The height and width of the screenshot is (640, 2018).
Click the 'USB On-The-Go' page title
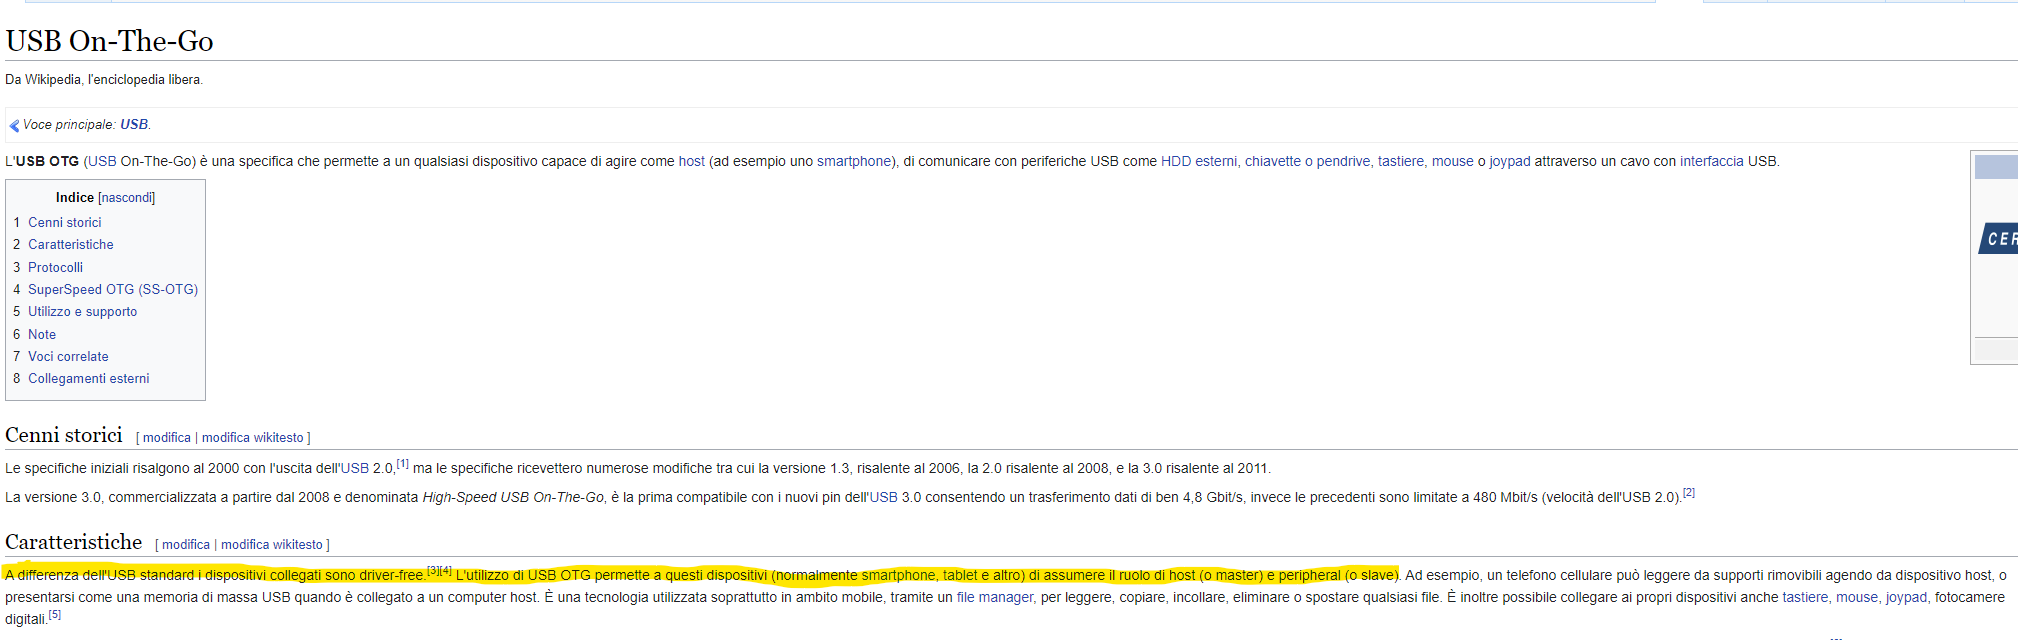[109, 41]
